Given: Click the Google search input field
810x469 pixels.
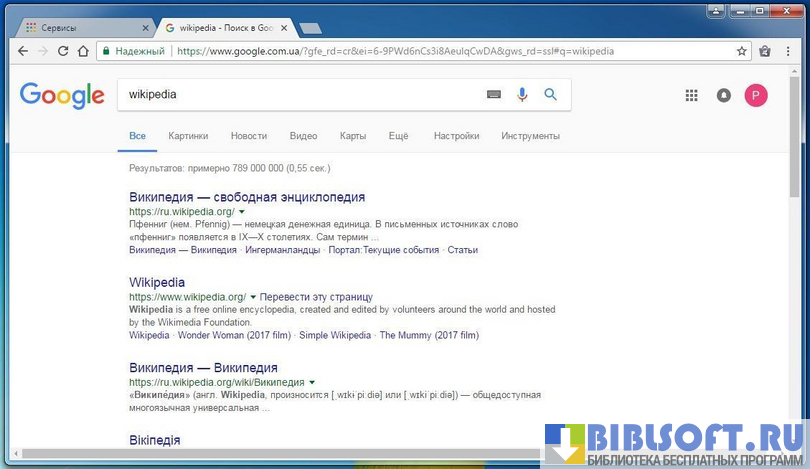Looking at the screenshot, I should [x=300, y=95].
